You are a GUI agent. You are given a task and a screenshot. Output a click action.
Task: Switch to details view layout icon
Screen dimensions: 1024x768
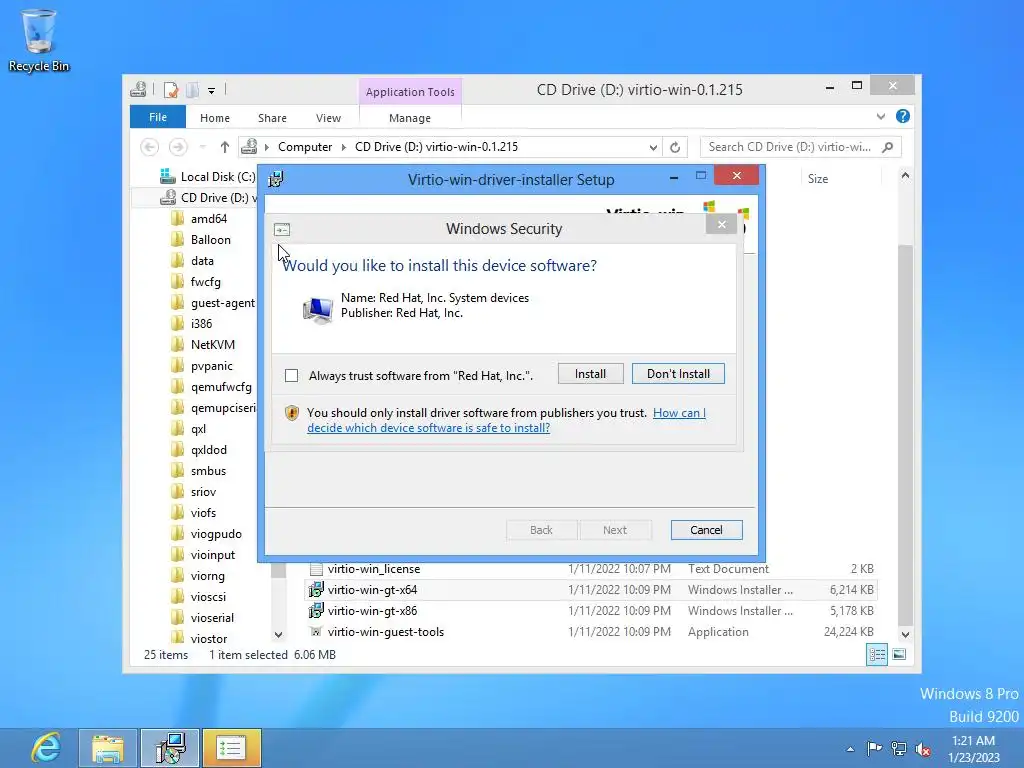(x=877, y=654)
